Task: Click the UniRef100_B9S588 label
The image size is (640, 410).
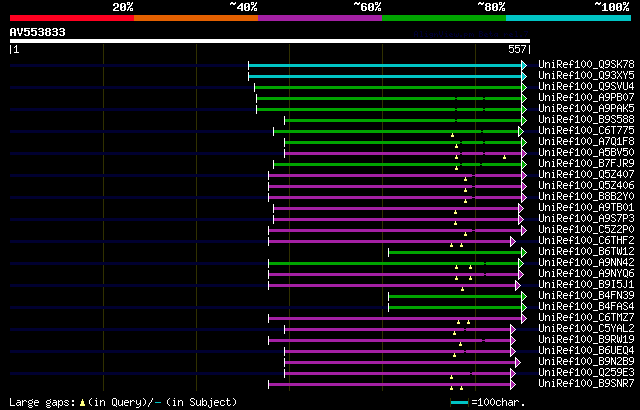Action: coord(586,120)
